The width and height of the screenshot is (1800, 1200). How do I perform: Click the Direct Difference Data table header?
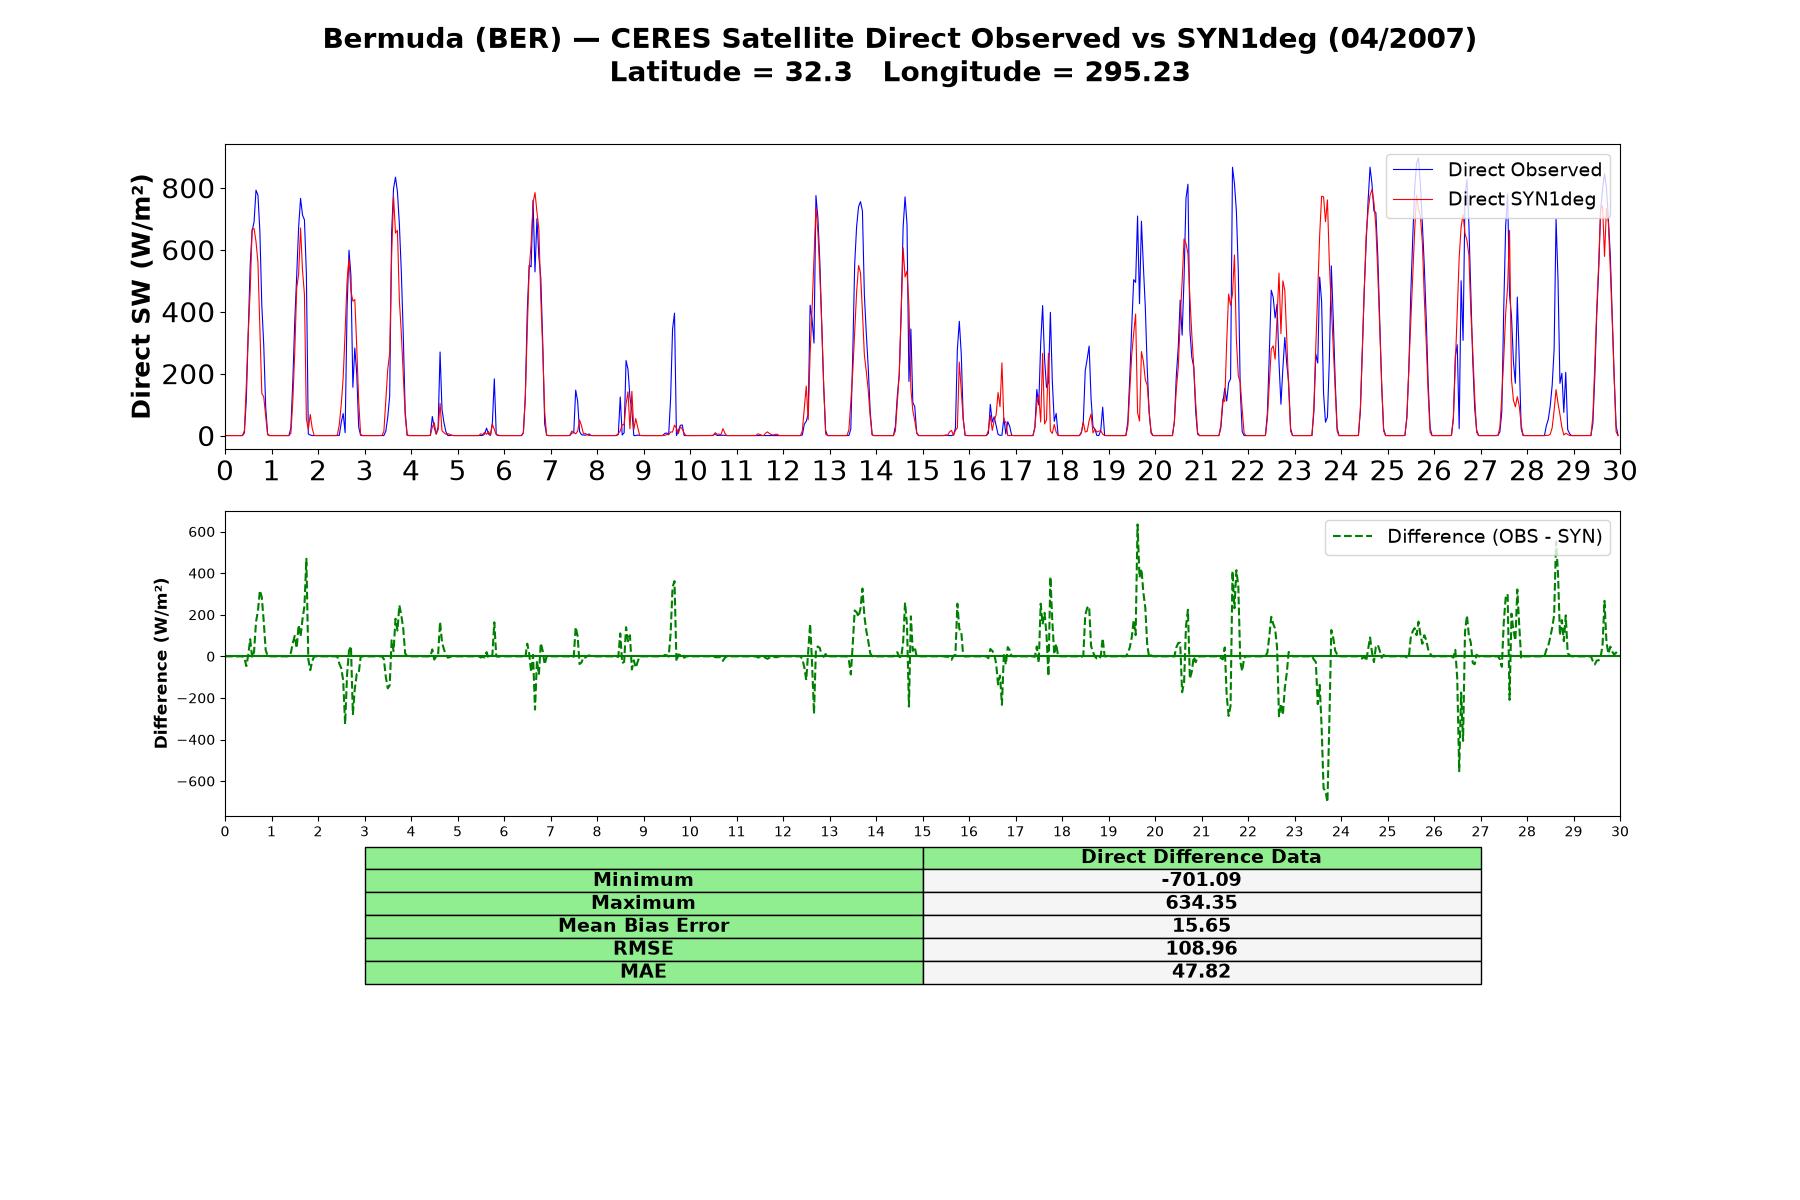coord(1202,858)
